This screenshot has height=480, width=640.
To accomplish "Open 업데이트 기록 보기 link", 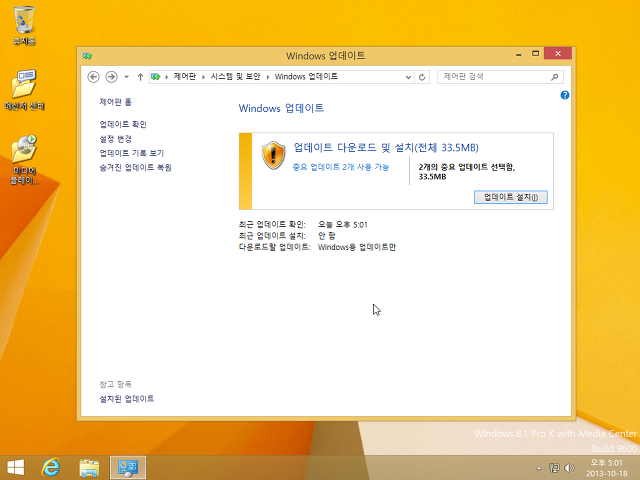I will (x=132, y=153).
